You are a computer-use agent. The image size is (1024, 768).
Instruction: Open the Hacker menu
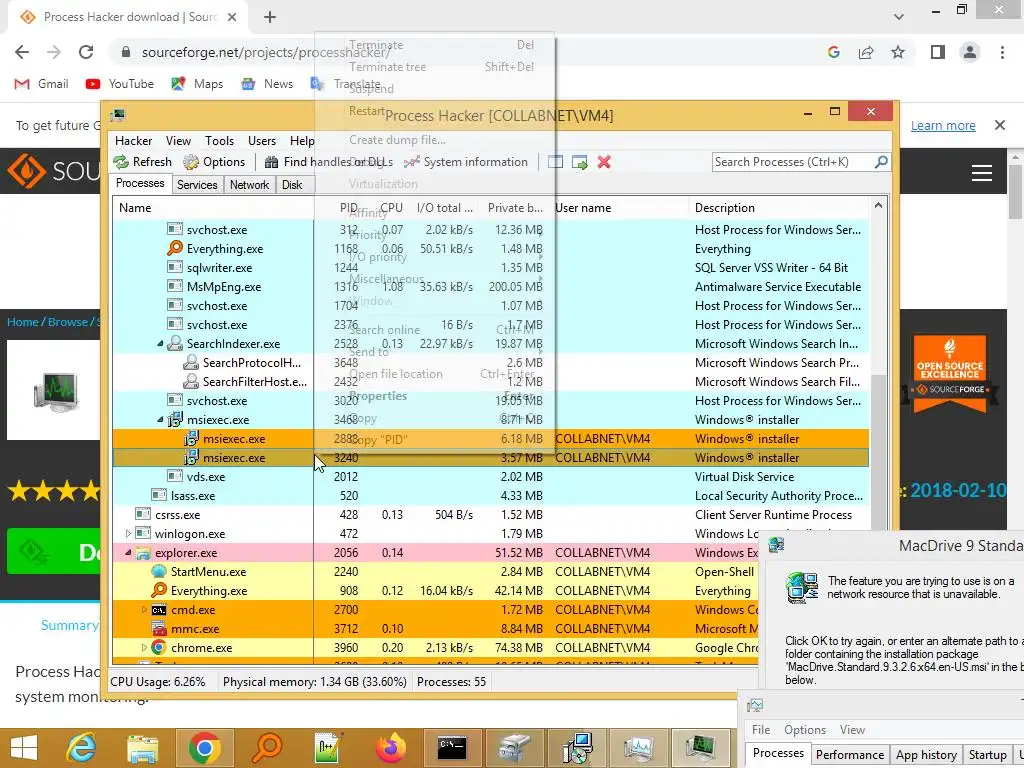coord(133,141)
